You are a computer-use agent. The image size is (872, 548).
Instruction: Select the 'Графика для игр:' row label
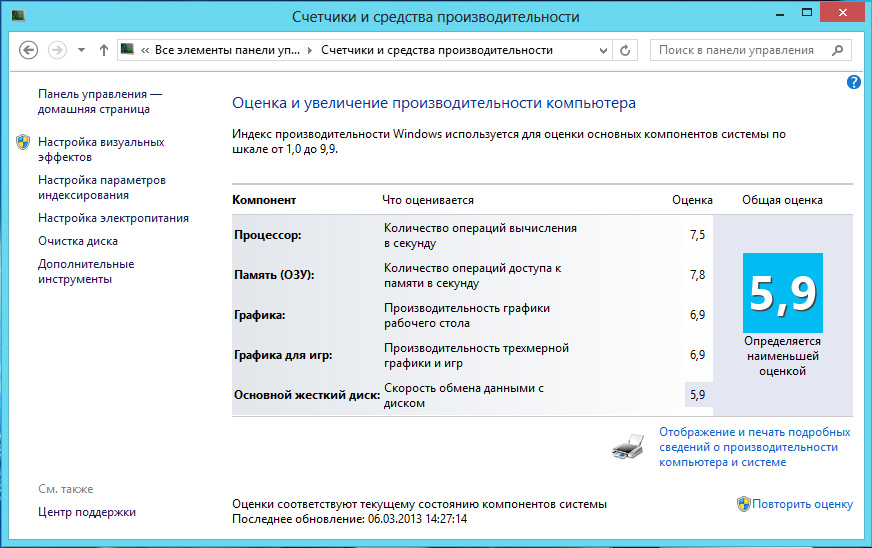(x=283, y=355)
